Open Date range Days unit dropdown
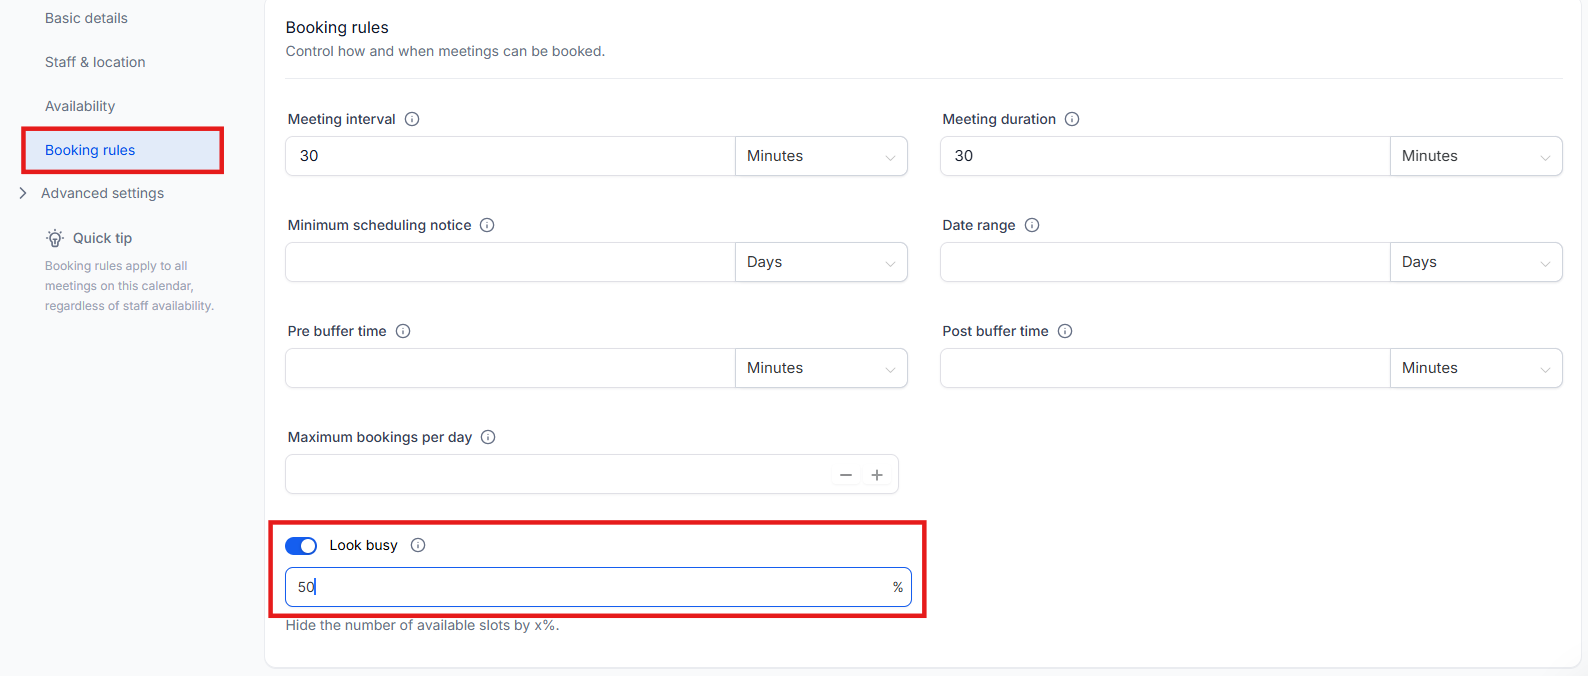The height and width of the screenshot is (676, 1588). click(1475, 262)
